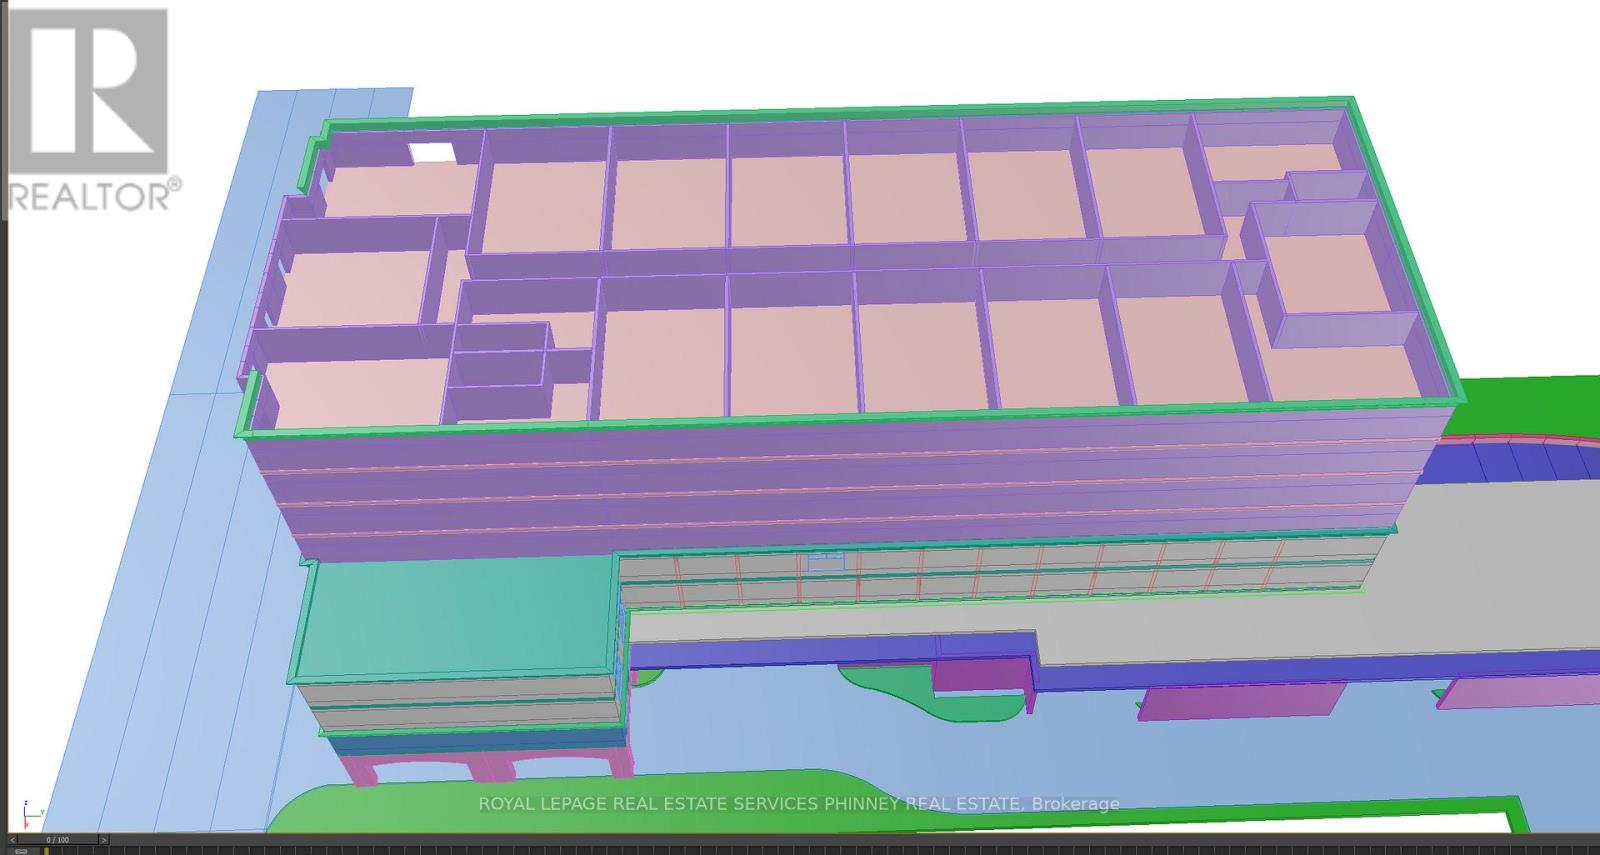This screenshot has height=855, width=1600.
Task: Click the REALTOR logo watermark
Action: point(90,110)
